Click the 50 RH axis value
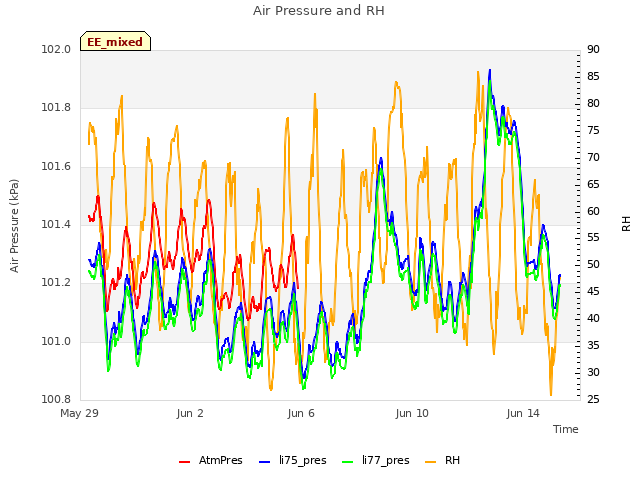640x480 pixels. 593,265
